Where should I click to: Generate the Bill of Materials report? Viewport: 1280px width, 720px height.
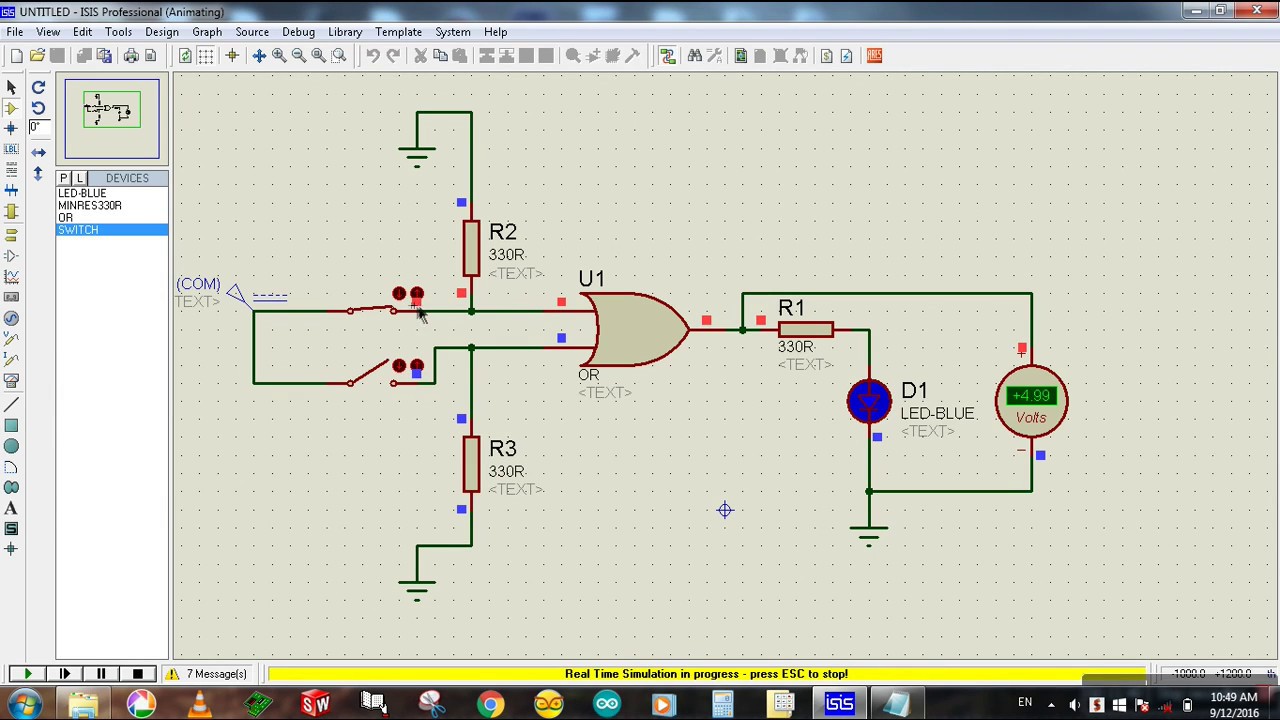pos(827,56)
